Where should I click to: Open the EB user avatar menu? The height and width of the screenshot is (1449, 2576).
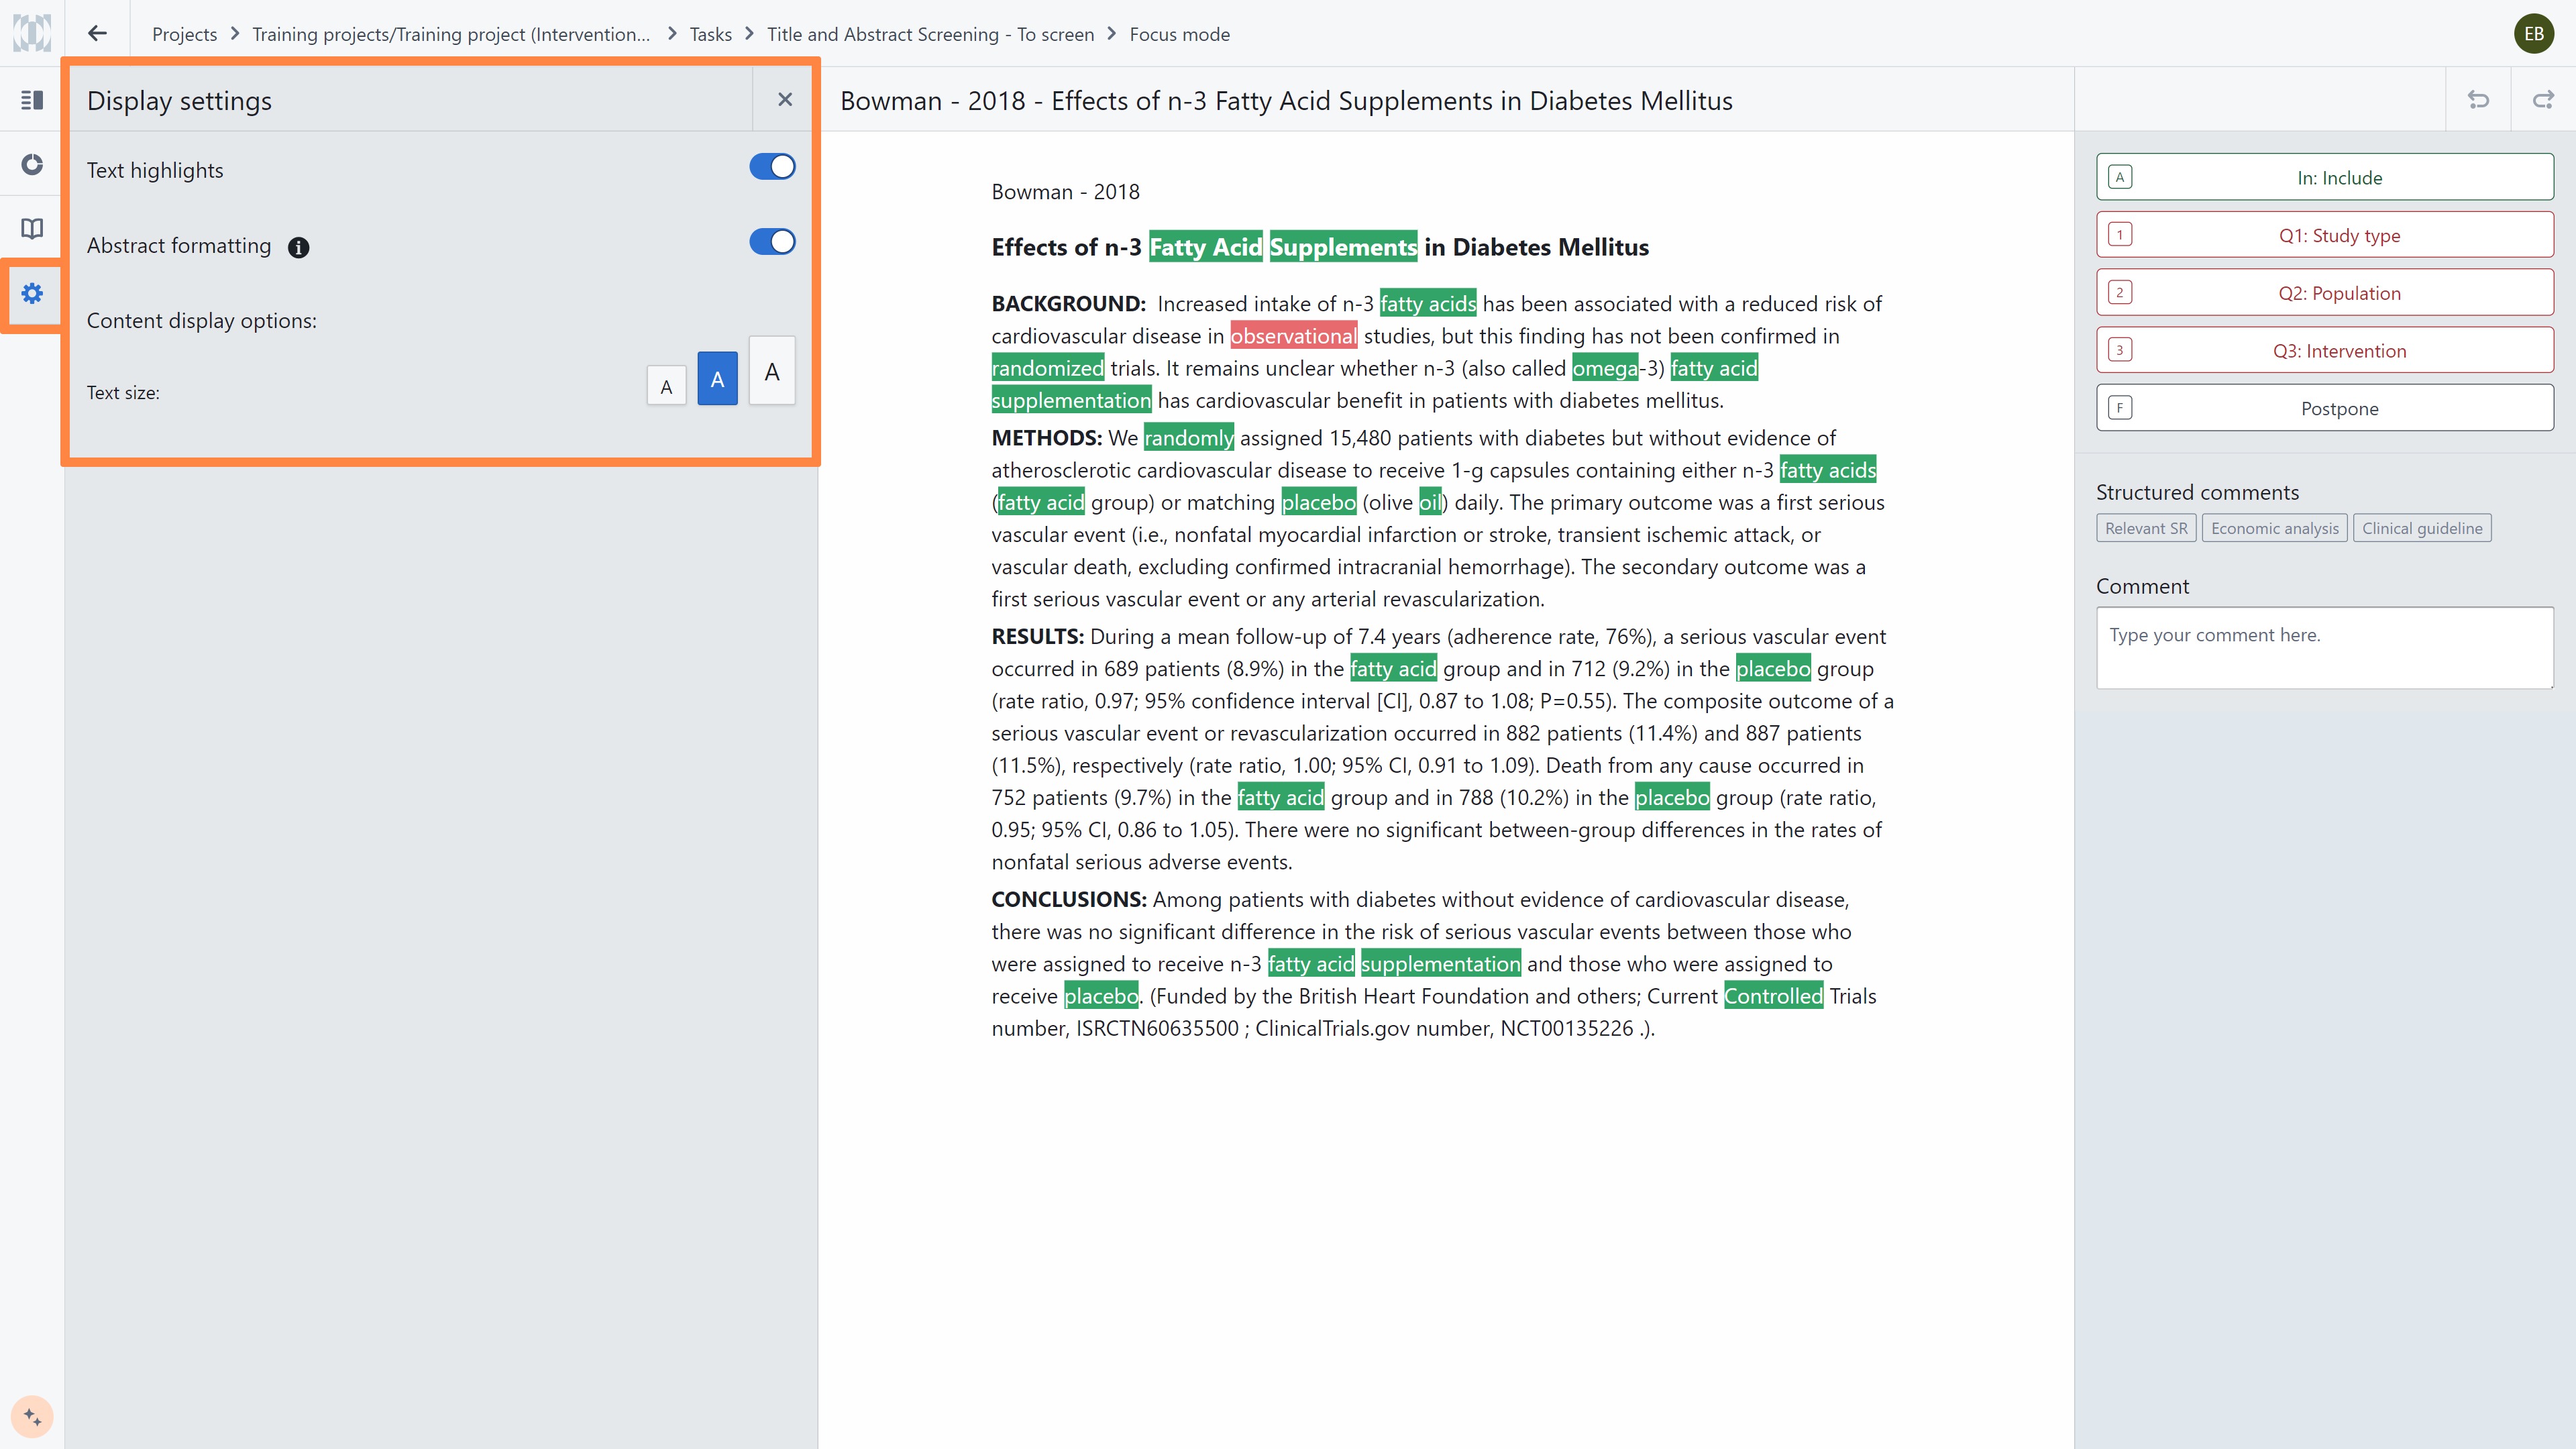pos(2534,34)
